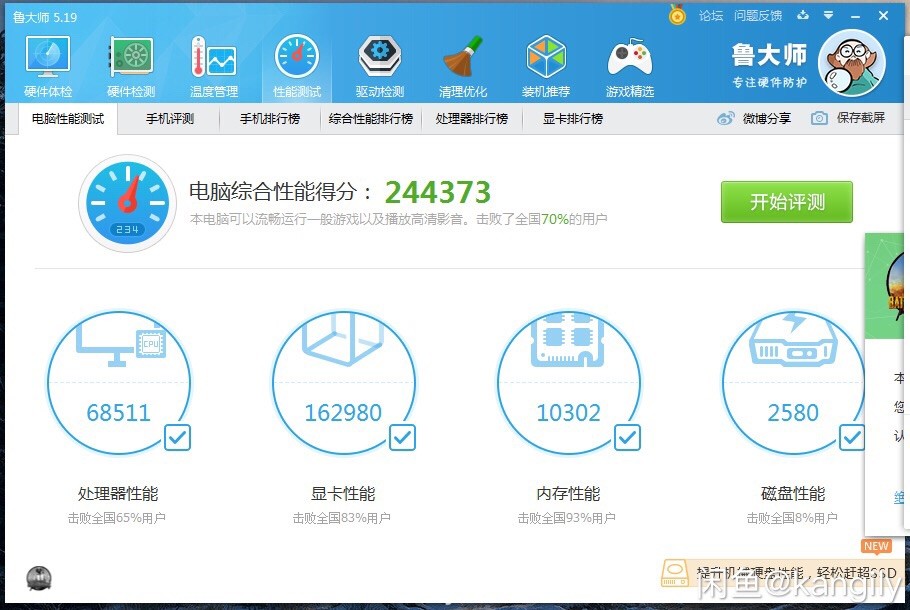Uncheck the 显卡性能 test checkbox
The width and height of the screenshot is (910, 610).
[402, 438]
